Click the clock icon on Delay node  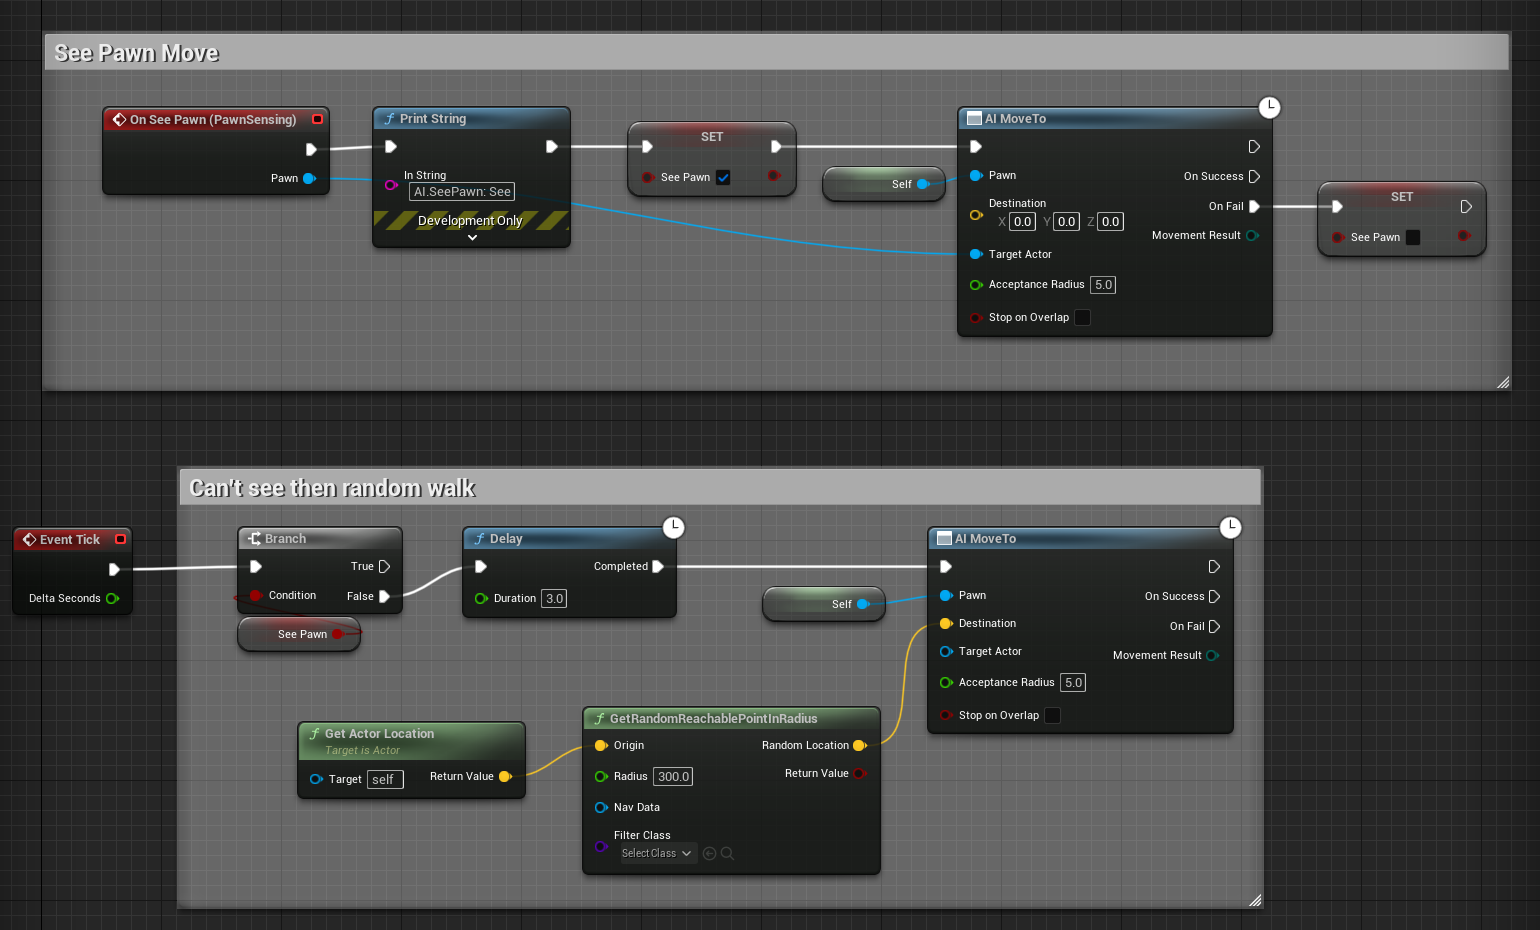[x=674, y=527]
